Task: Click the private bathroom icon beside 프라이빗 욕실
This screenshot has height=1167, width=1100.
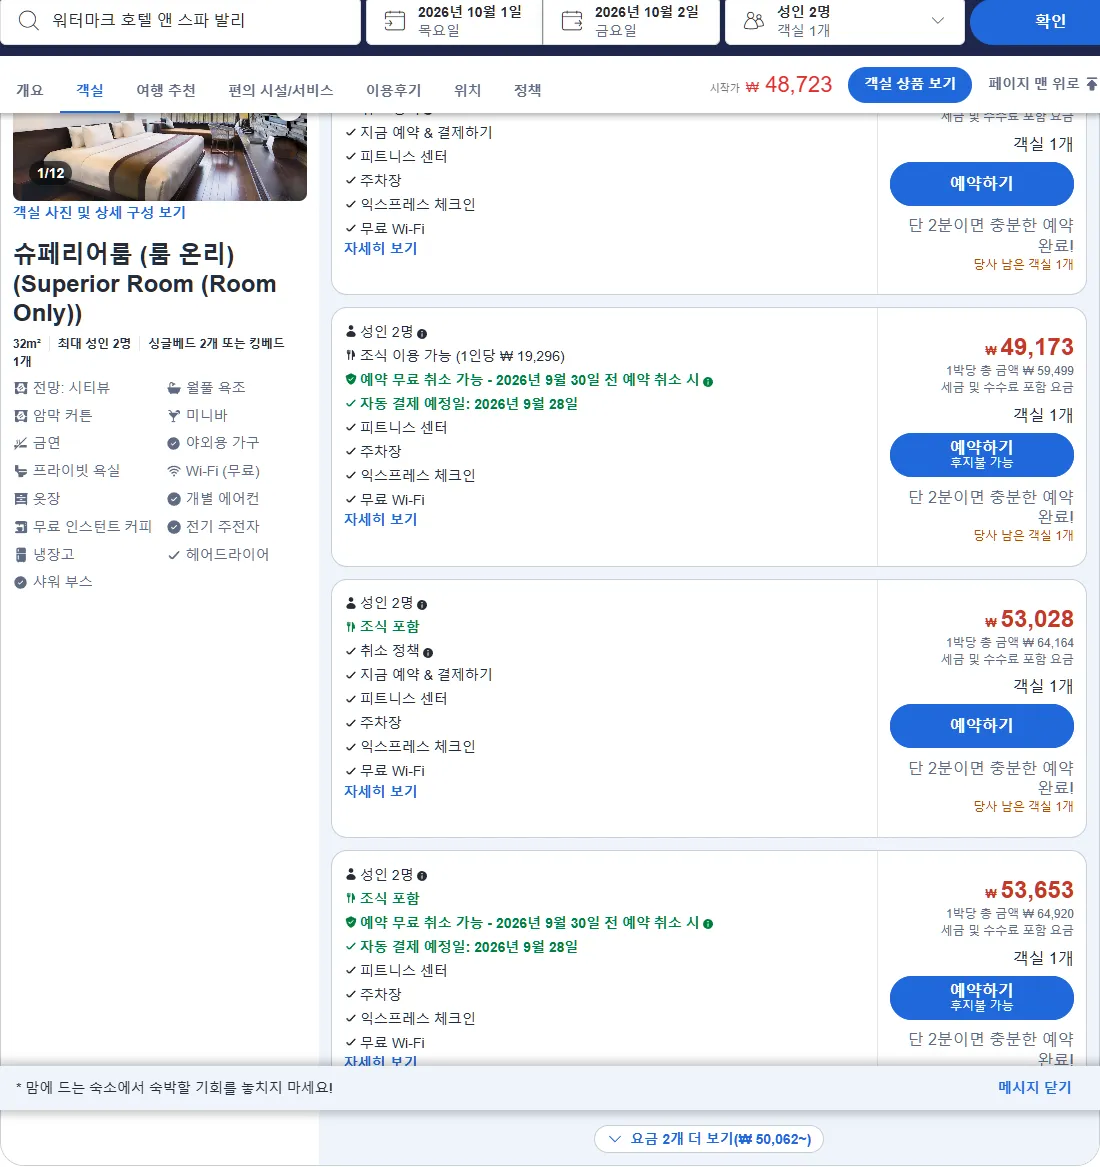Action: (x=21, y=471)
